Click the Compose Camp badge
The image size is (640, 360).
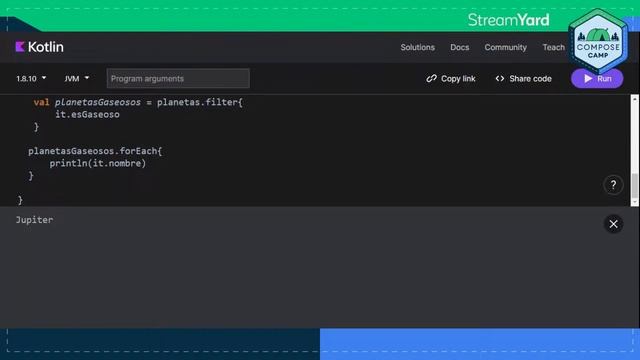pos(598,42)
